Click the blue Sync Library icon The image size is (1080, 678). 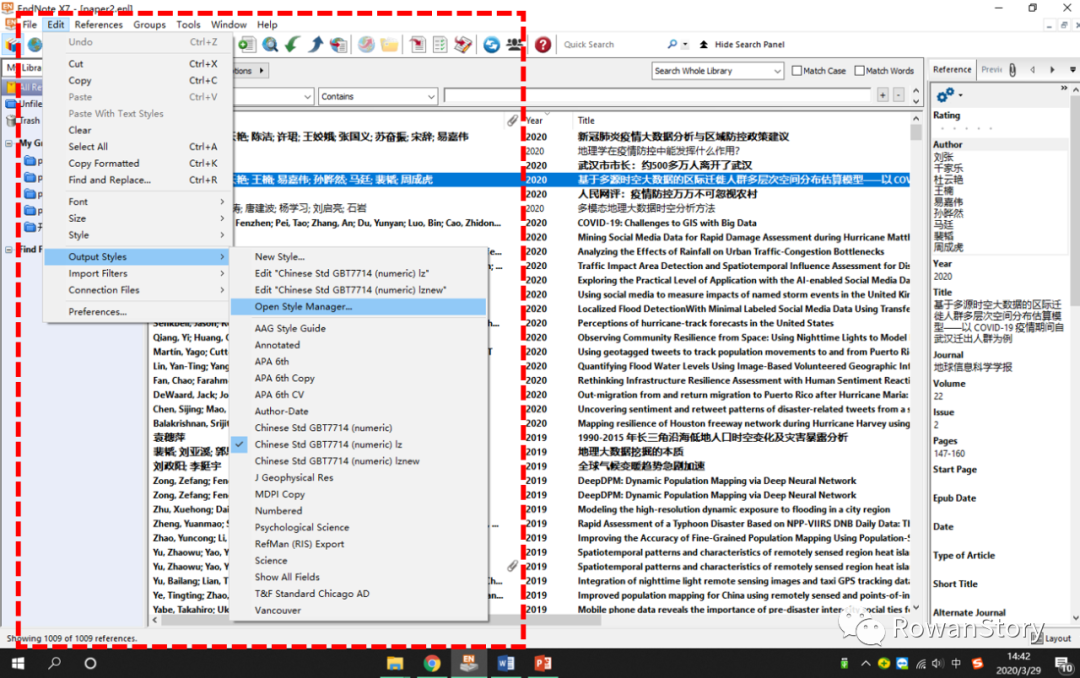tap(491, 45)
